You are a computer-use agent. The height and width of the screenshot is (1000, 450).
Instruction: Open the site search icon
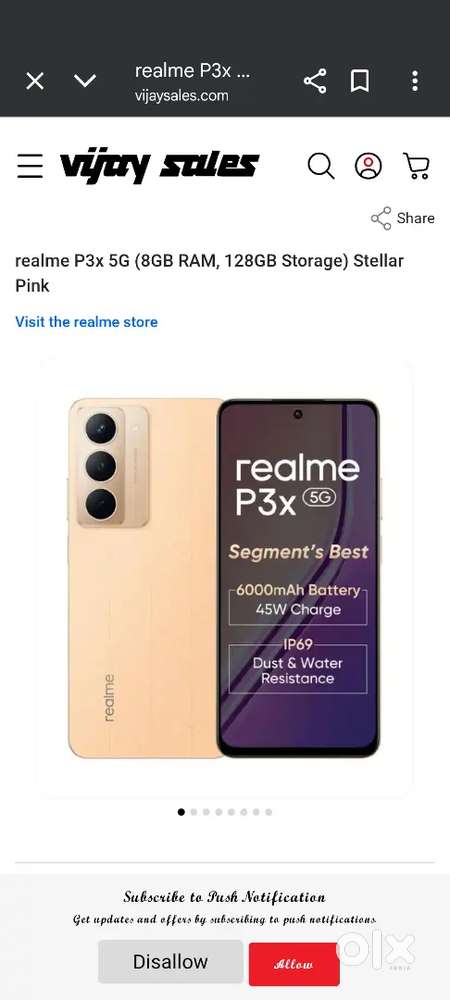pos(321,166)
